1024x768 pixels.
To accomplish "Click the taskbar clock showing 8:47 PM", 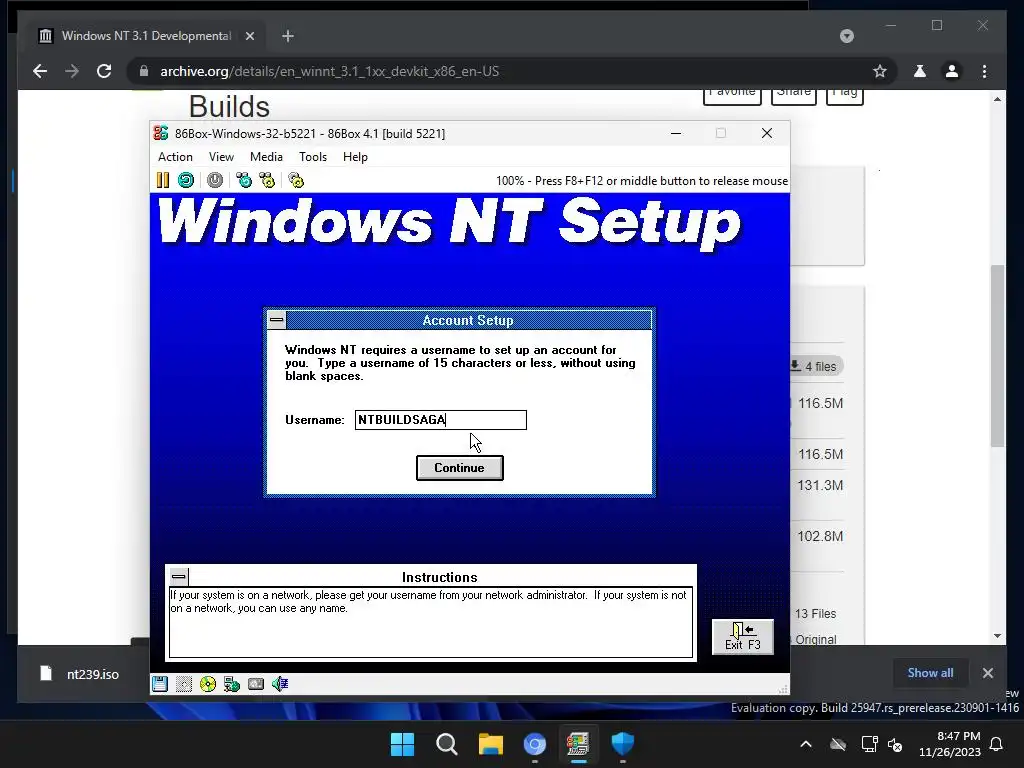I will pyautogui.click(x=950, y=744).
